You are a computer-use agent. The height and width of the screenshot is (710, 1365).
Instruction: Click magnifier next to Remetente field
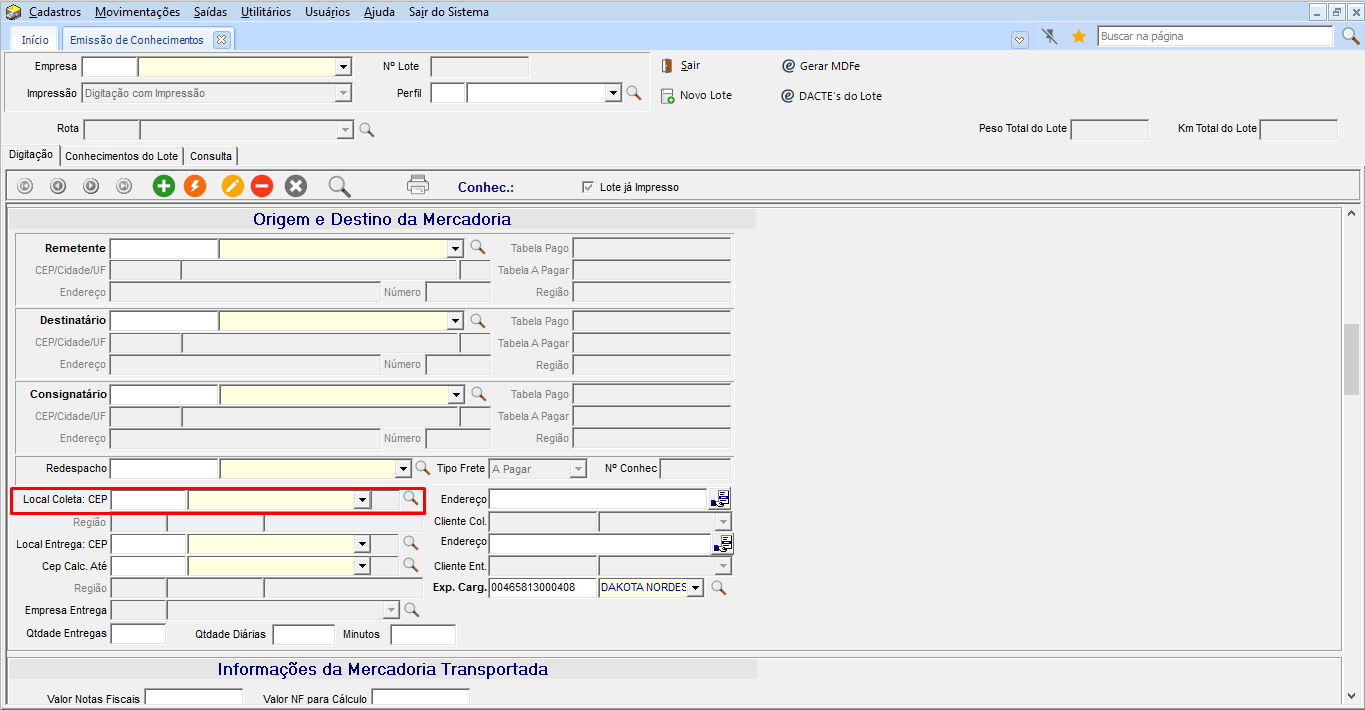pos(478,247)
